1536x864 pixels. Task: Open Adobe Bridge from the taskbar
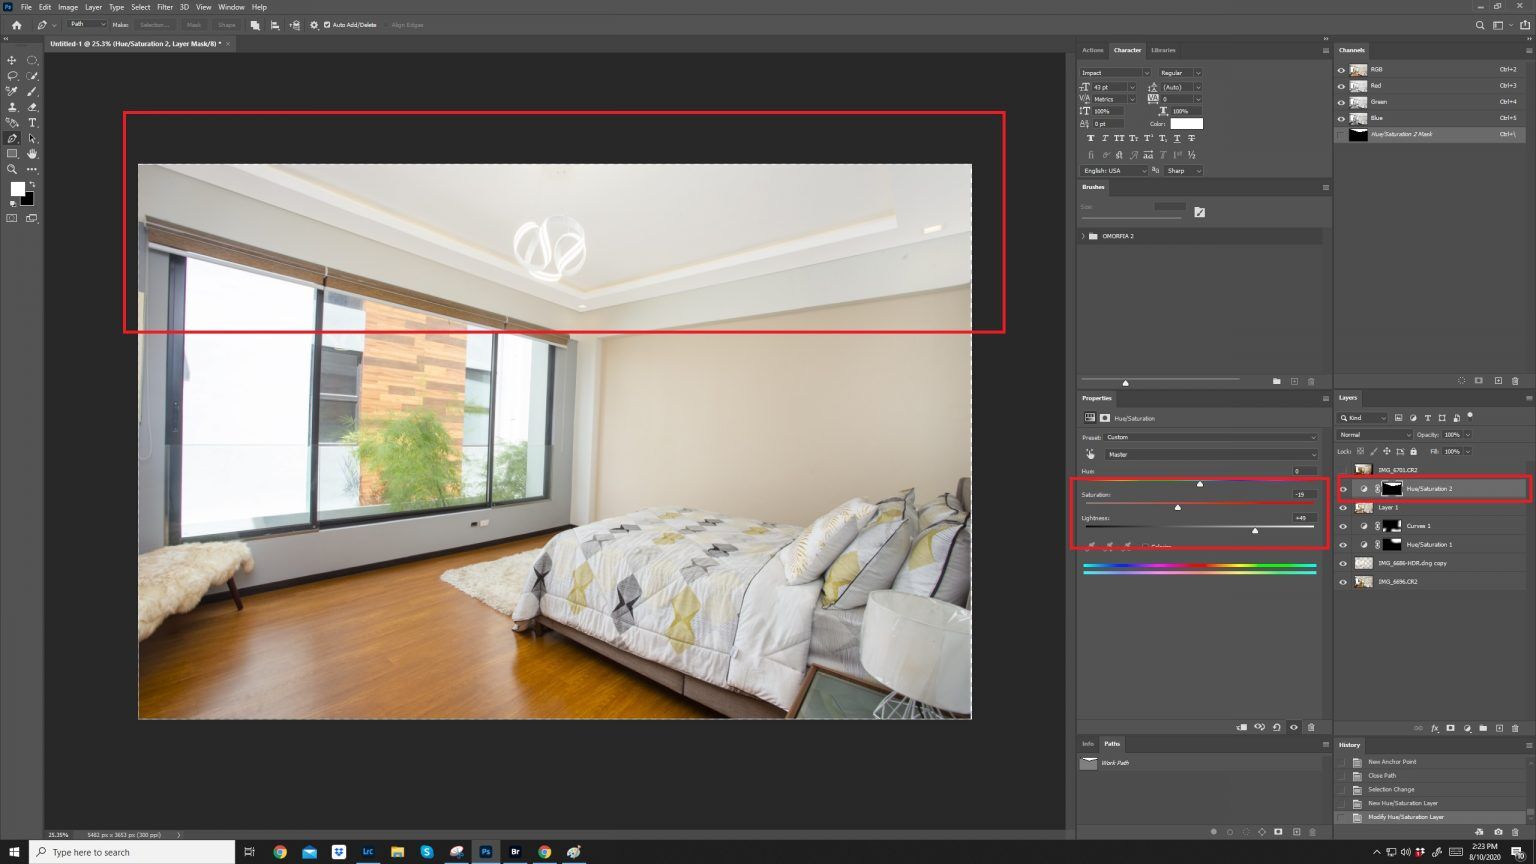515,851
